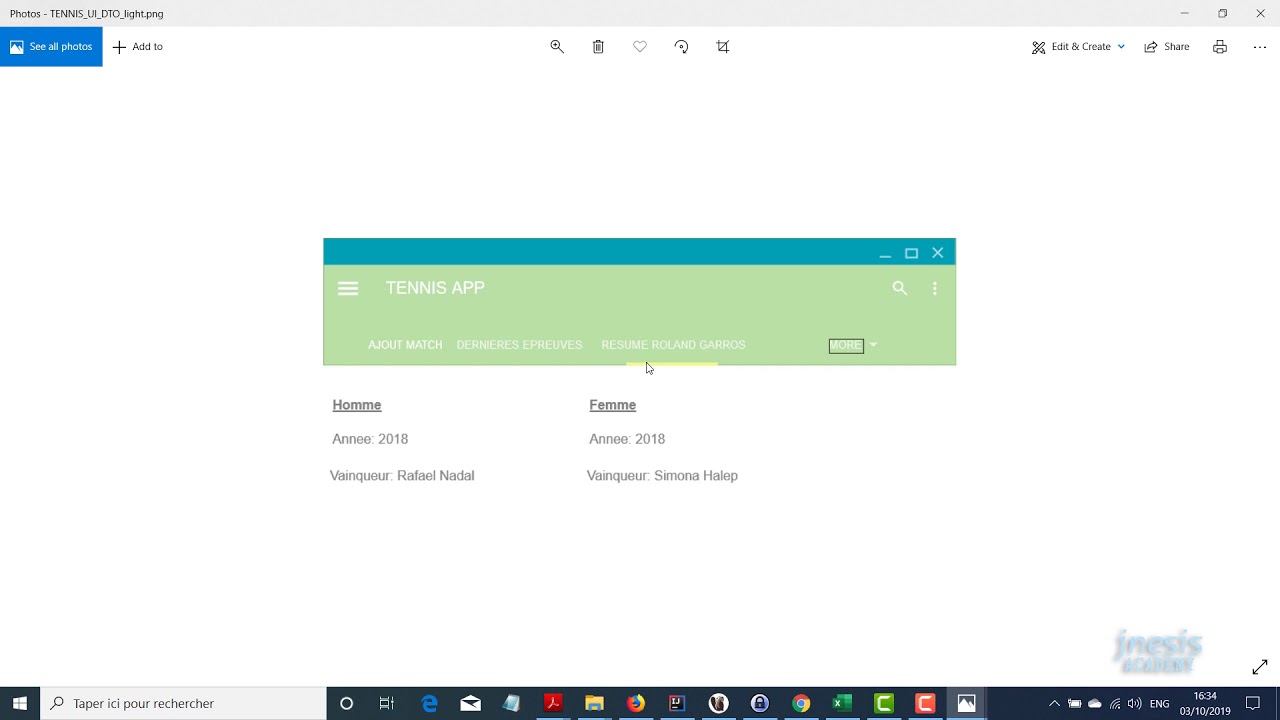Rotate the photo using rotate icon
This screenshot has height=720, width=1280.
pos(681,47)
